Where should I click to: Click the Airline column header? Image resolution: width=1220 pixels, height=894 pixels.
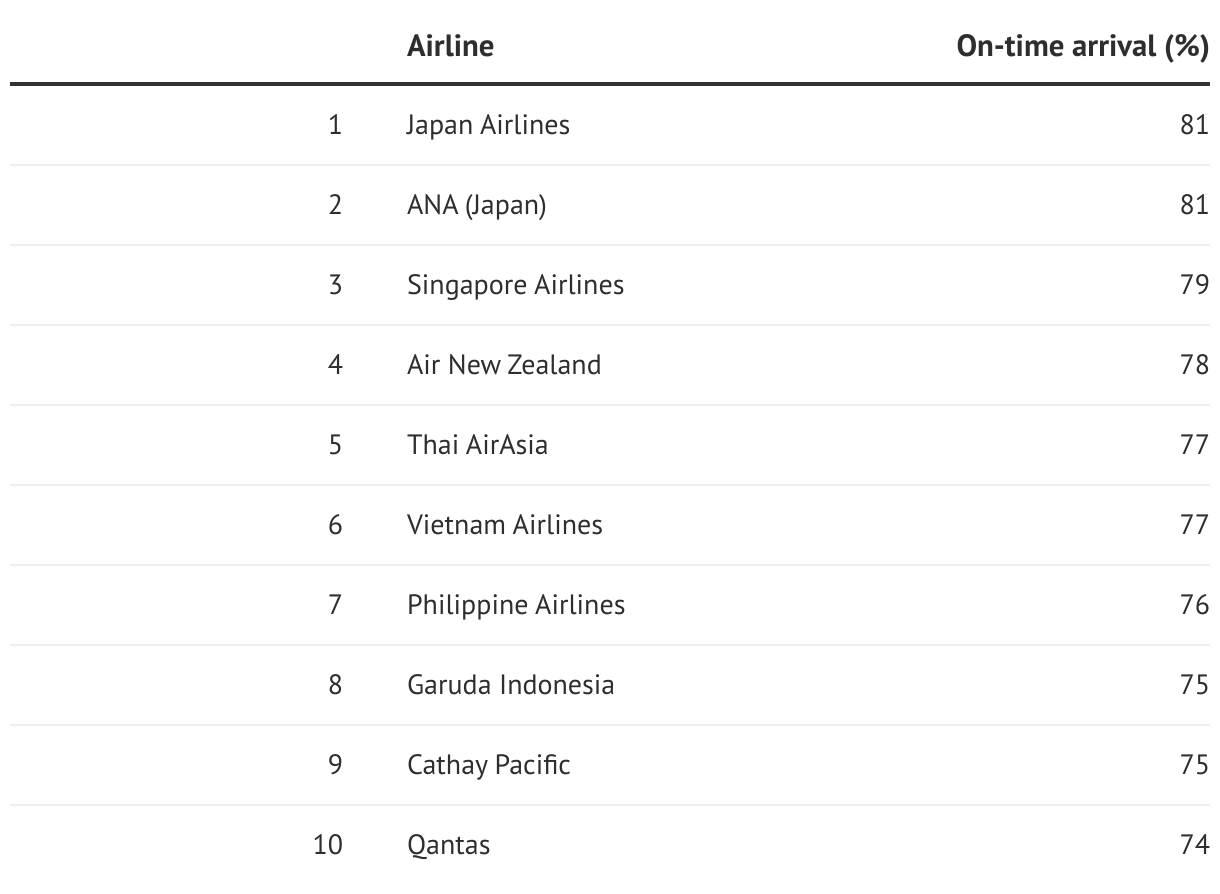pos(450,46)
